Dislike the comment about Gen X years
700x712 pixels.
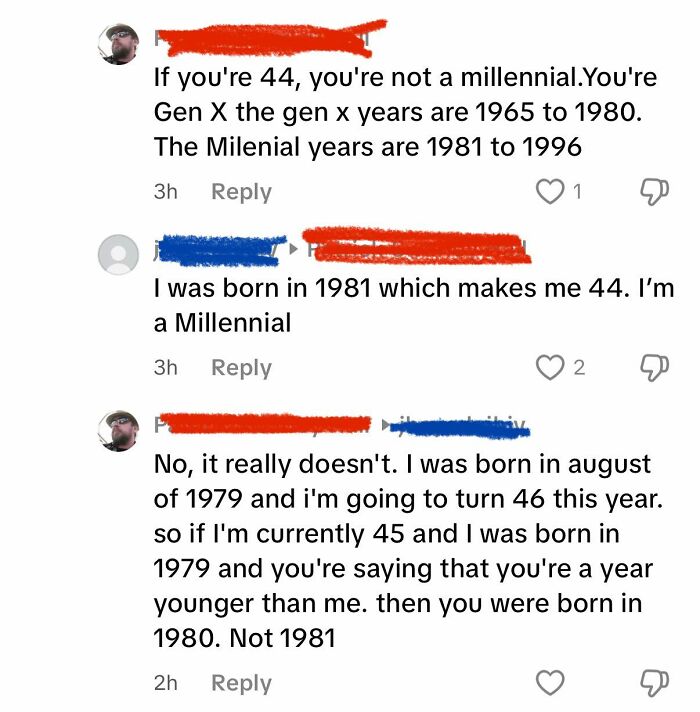(x=651, y=191)
